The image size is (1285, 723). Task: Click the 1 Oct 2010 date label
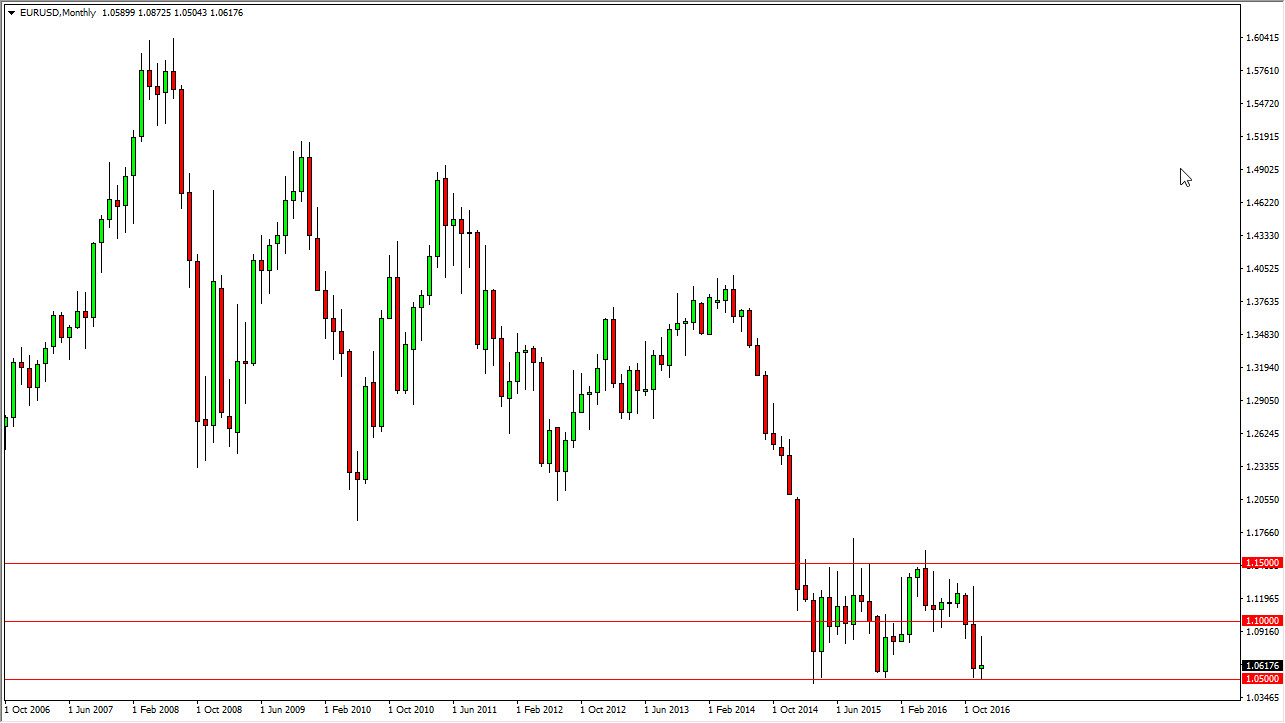pyautogui.click(x=411, y=710)
